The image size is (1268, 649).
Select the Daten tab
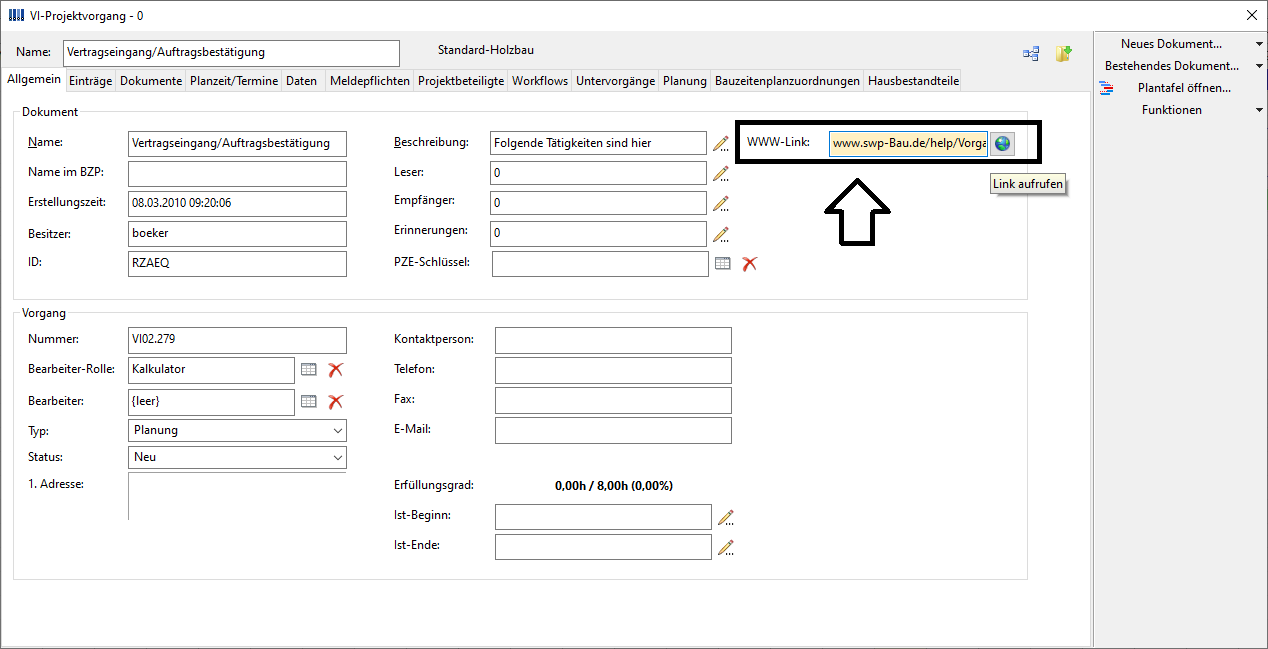(301, 81)
